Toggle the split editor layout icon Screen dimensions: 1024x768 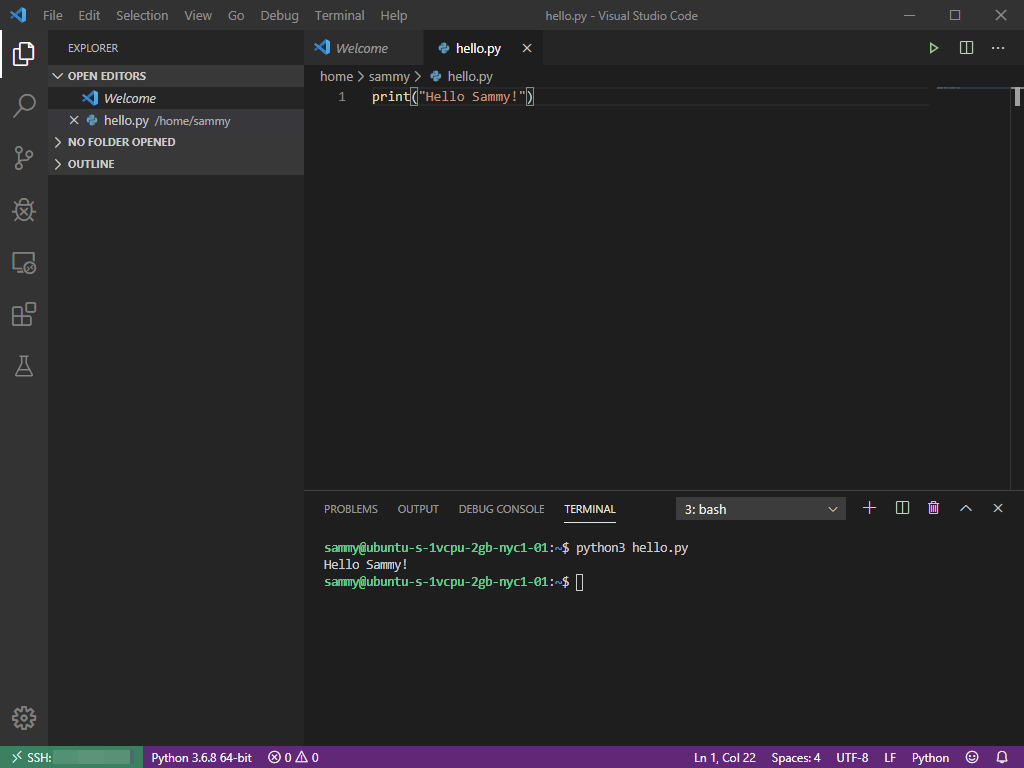[965, 47]
